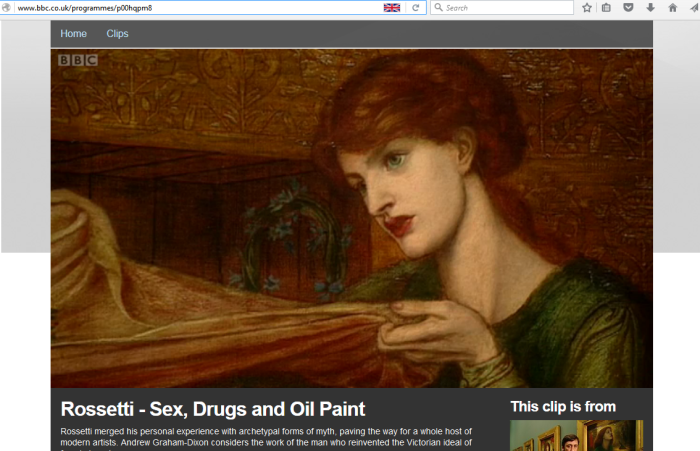Click the description starting 'Rossetti merged his personal'

(x=266, y=440)
